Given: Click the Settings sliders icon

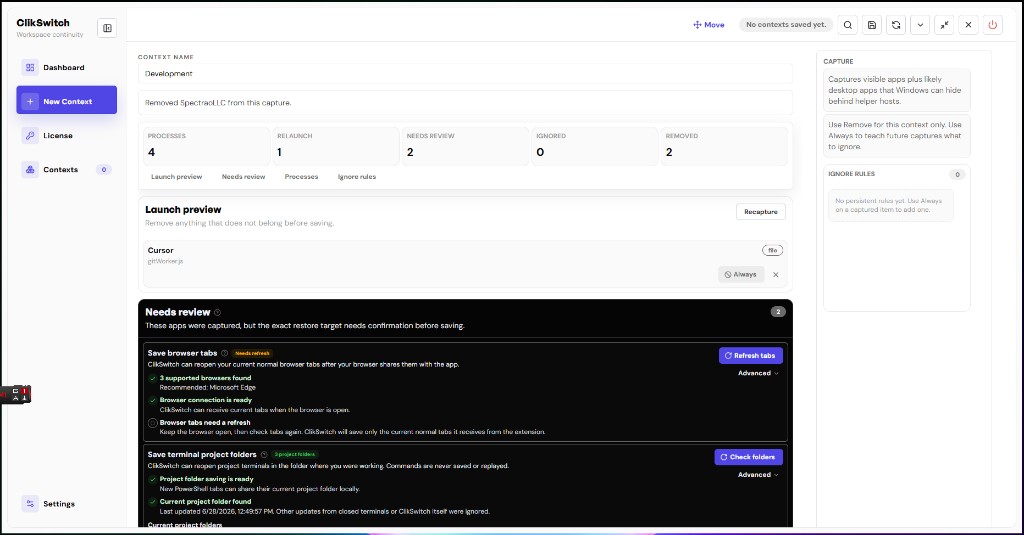Looking at the screenshot, I should tap(30, 504).
